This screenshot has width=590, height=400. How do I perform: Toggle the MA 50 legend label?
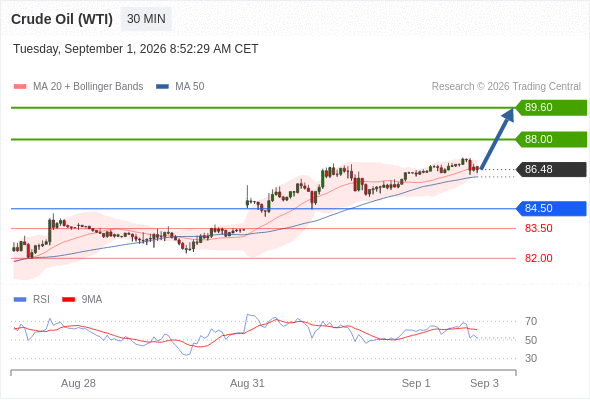coord(190,87)
